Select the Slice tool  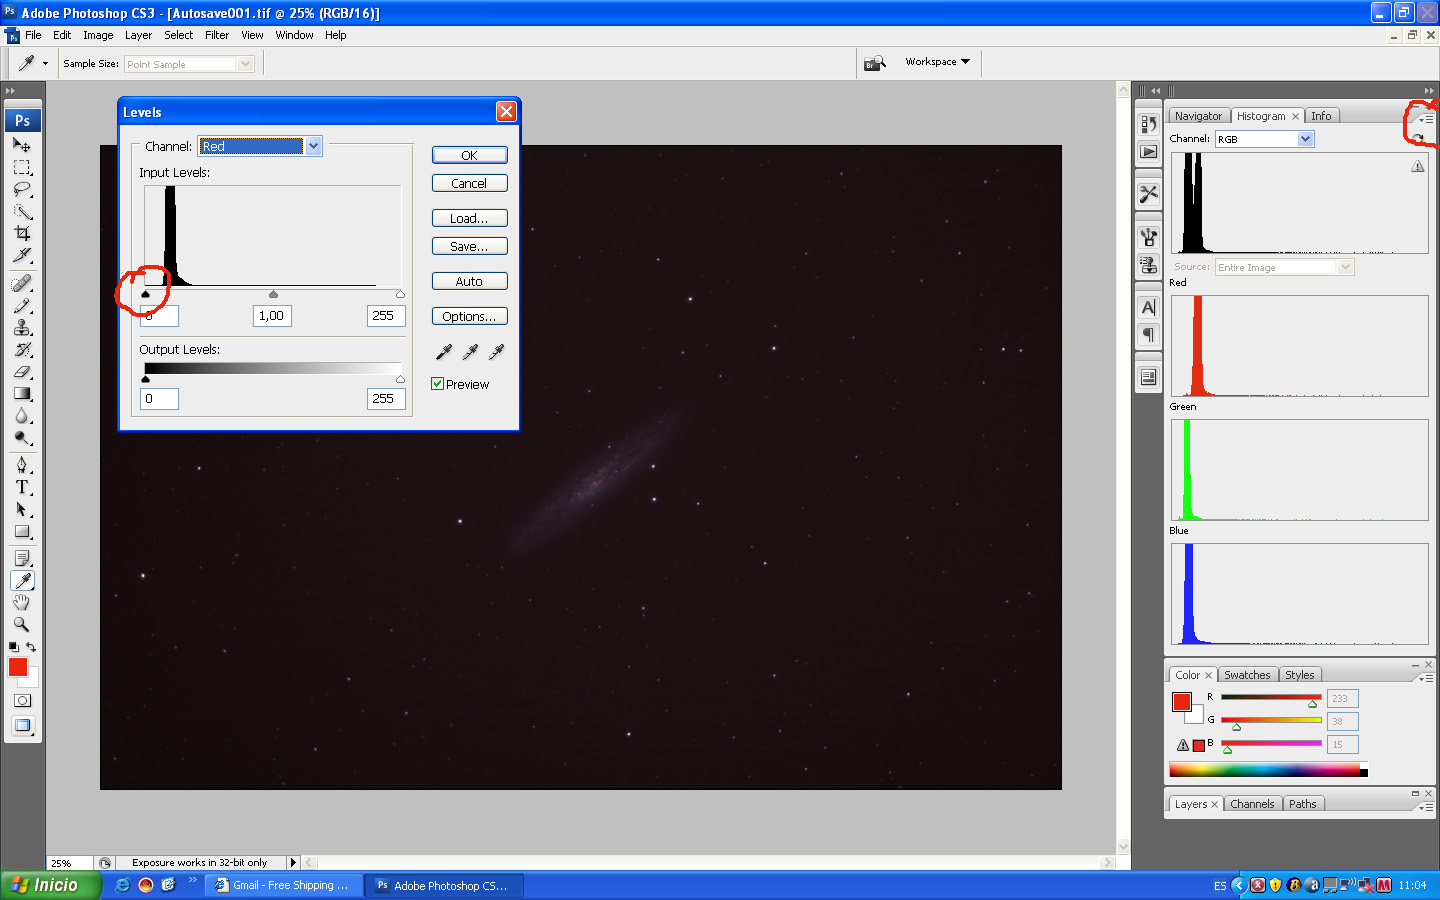point(22,255)
